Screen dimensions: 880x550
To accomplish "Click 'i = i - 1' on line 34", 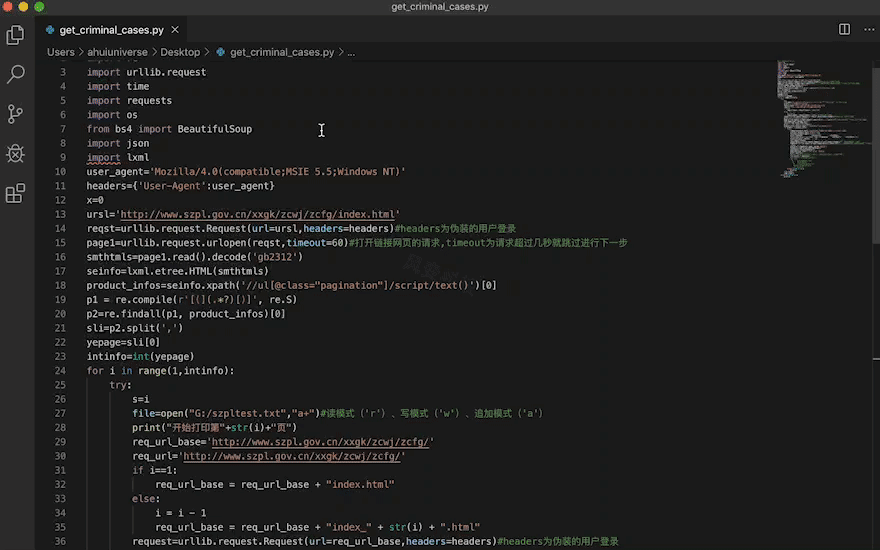I will point(181,513).
